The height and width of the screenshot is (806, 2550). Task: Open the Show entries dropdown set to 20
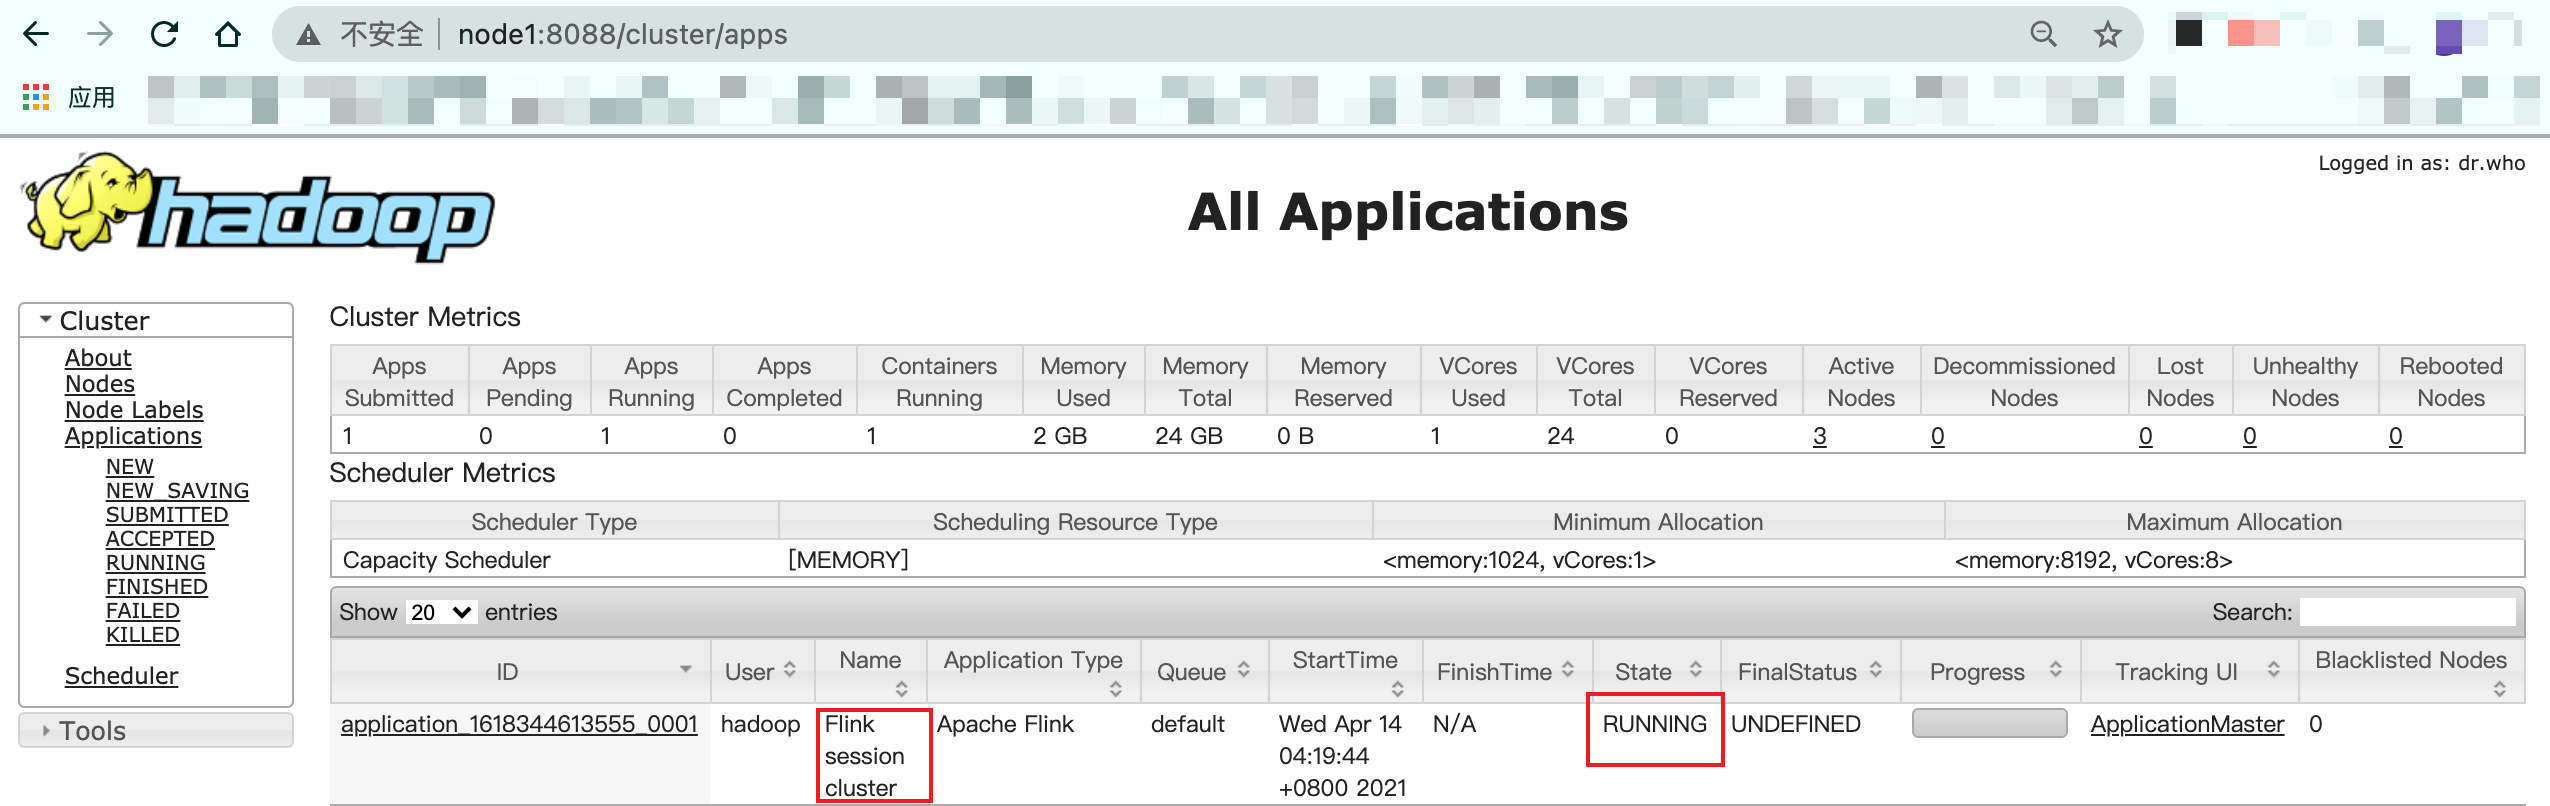[x=441, y=612]
